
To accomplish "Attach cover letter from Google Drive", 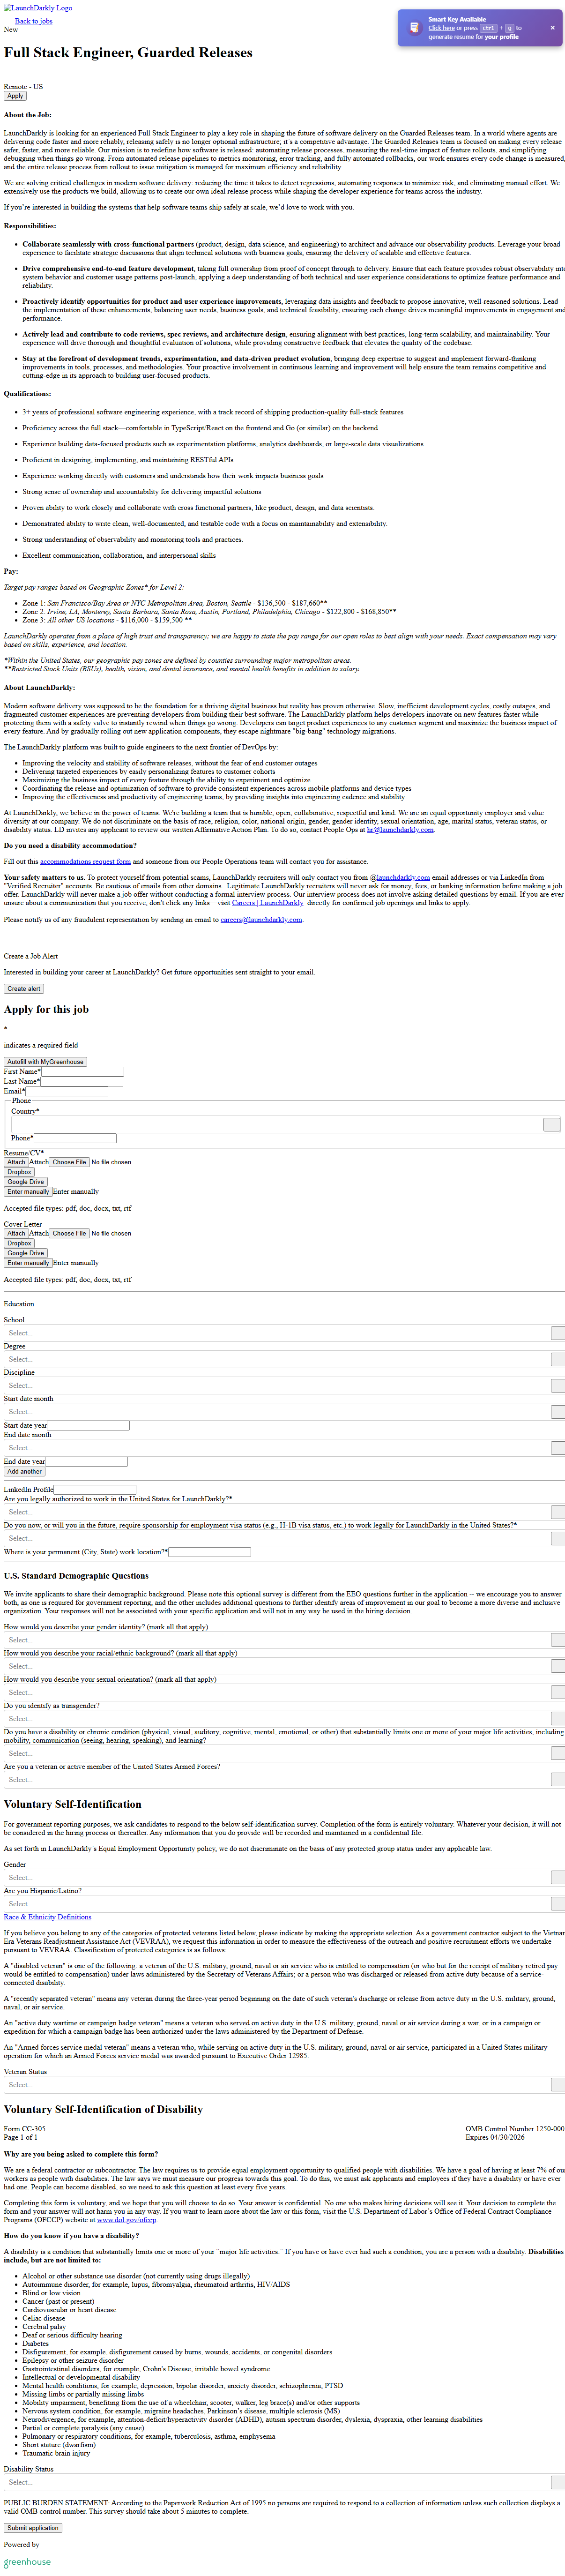I will pos(25,1253).
